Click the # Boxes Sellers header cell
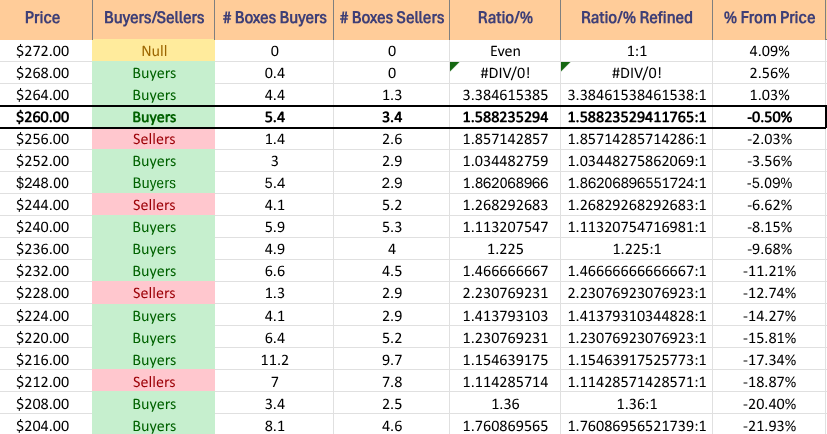The image size is (827, 434). [x=392, y=19]
